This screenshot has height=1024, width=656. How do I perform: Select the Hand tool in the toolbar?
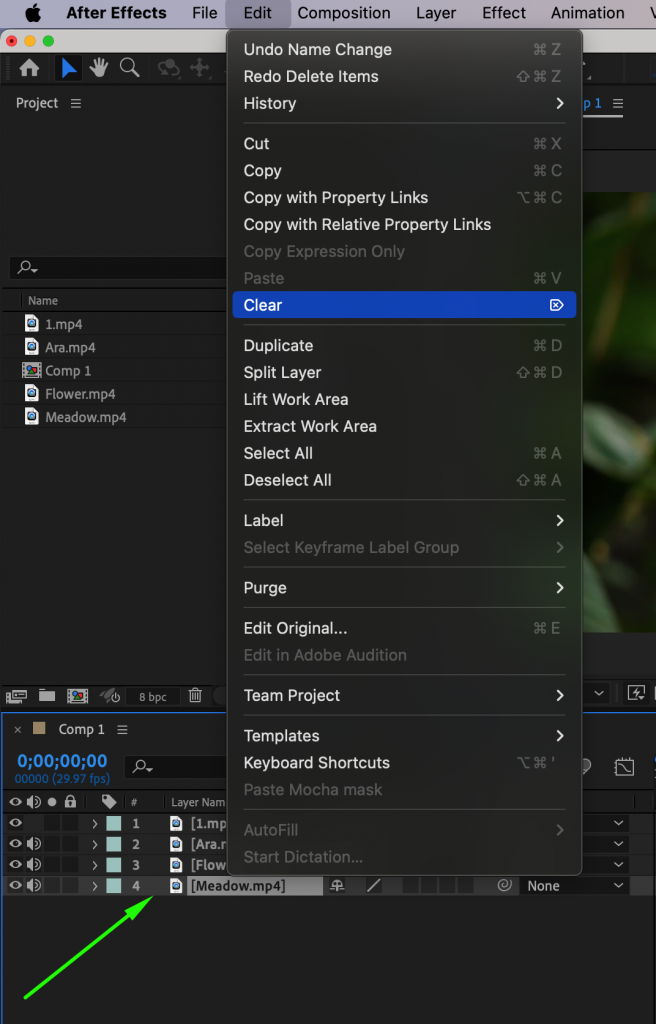point(97,67)
